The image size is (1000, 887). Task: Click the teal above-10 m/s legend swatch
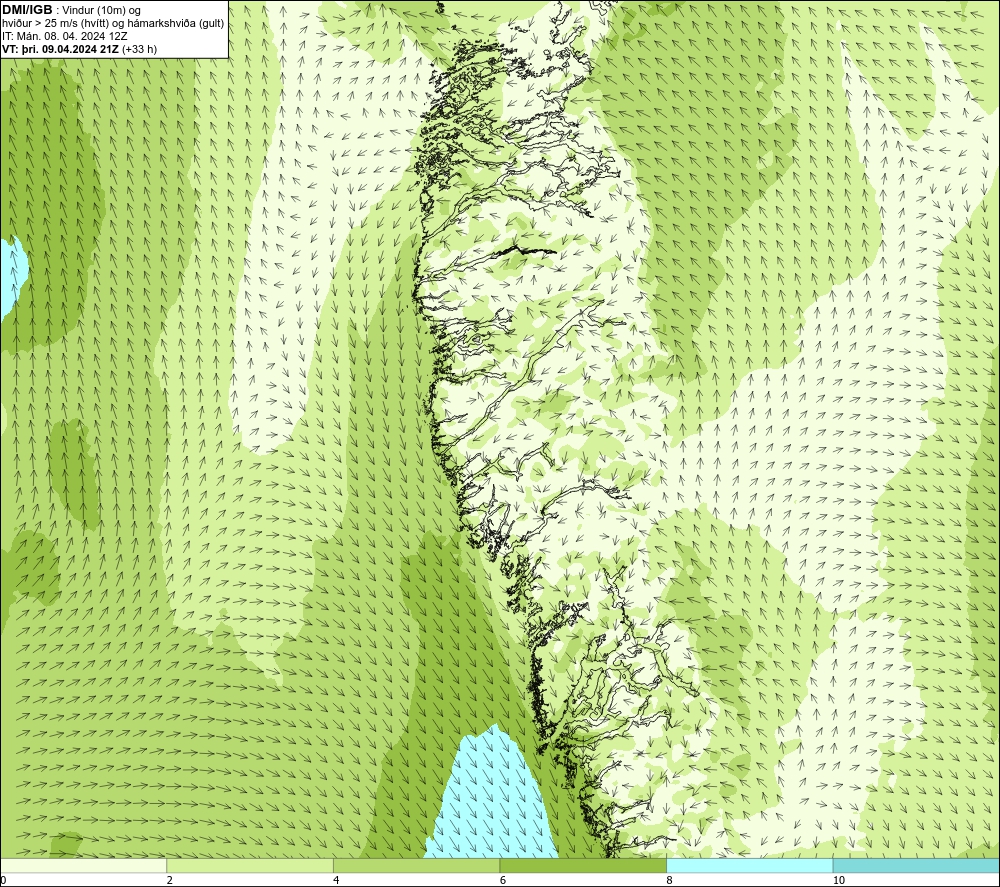[x=916, y=866]
